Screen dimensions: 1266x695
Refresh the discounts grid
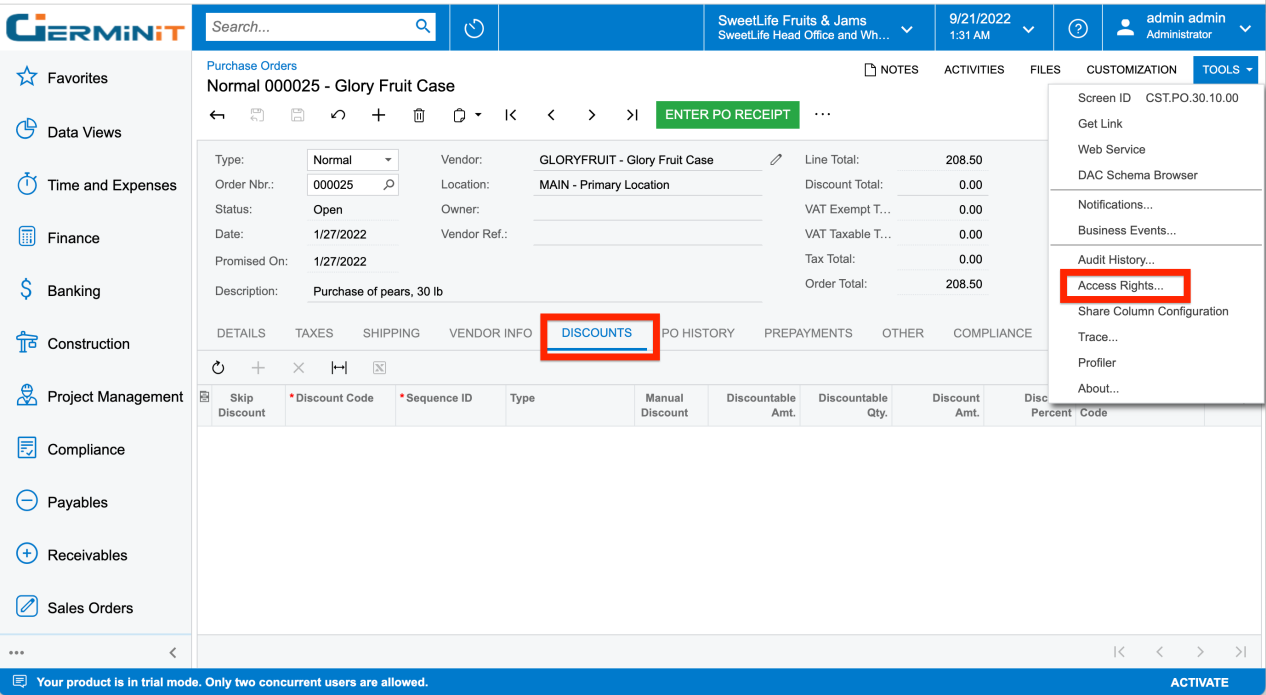point(218,368)
